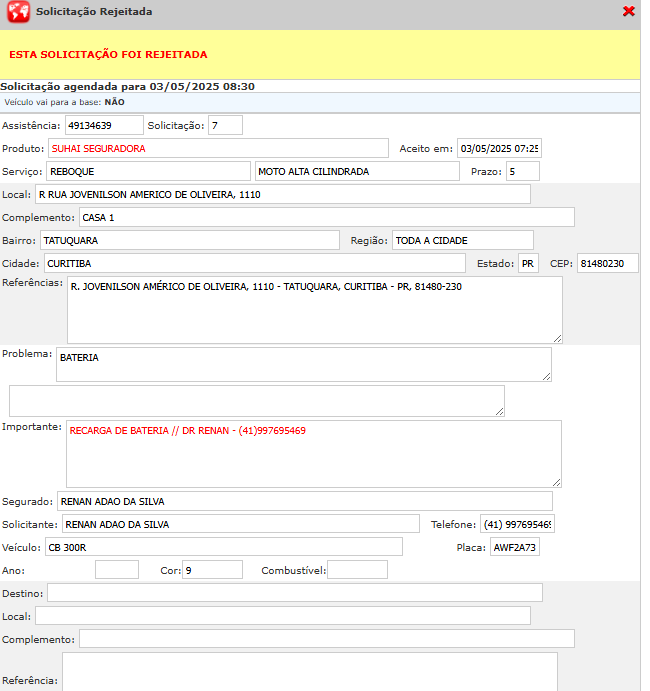
Task: Click the Assistência number field
Action: (x=104, y=125)
